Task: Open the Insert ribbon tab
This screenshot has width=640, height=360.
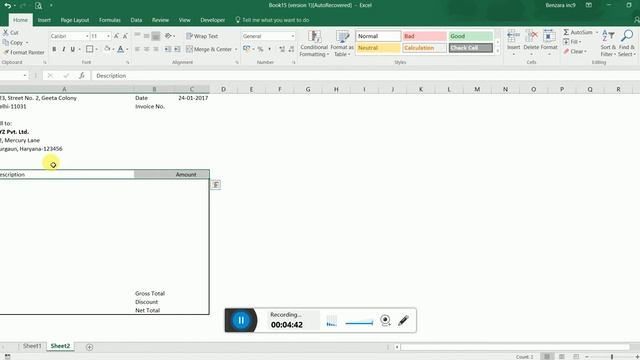Action: click(x=44, y=20)
